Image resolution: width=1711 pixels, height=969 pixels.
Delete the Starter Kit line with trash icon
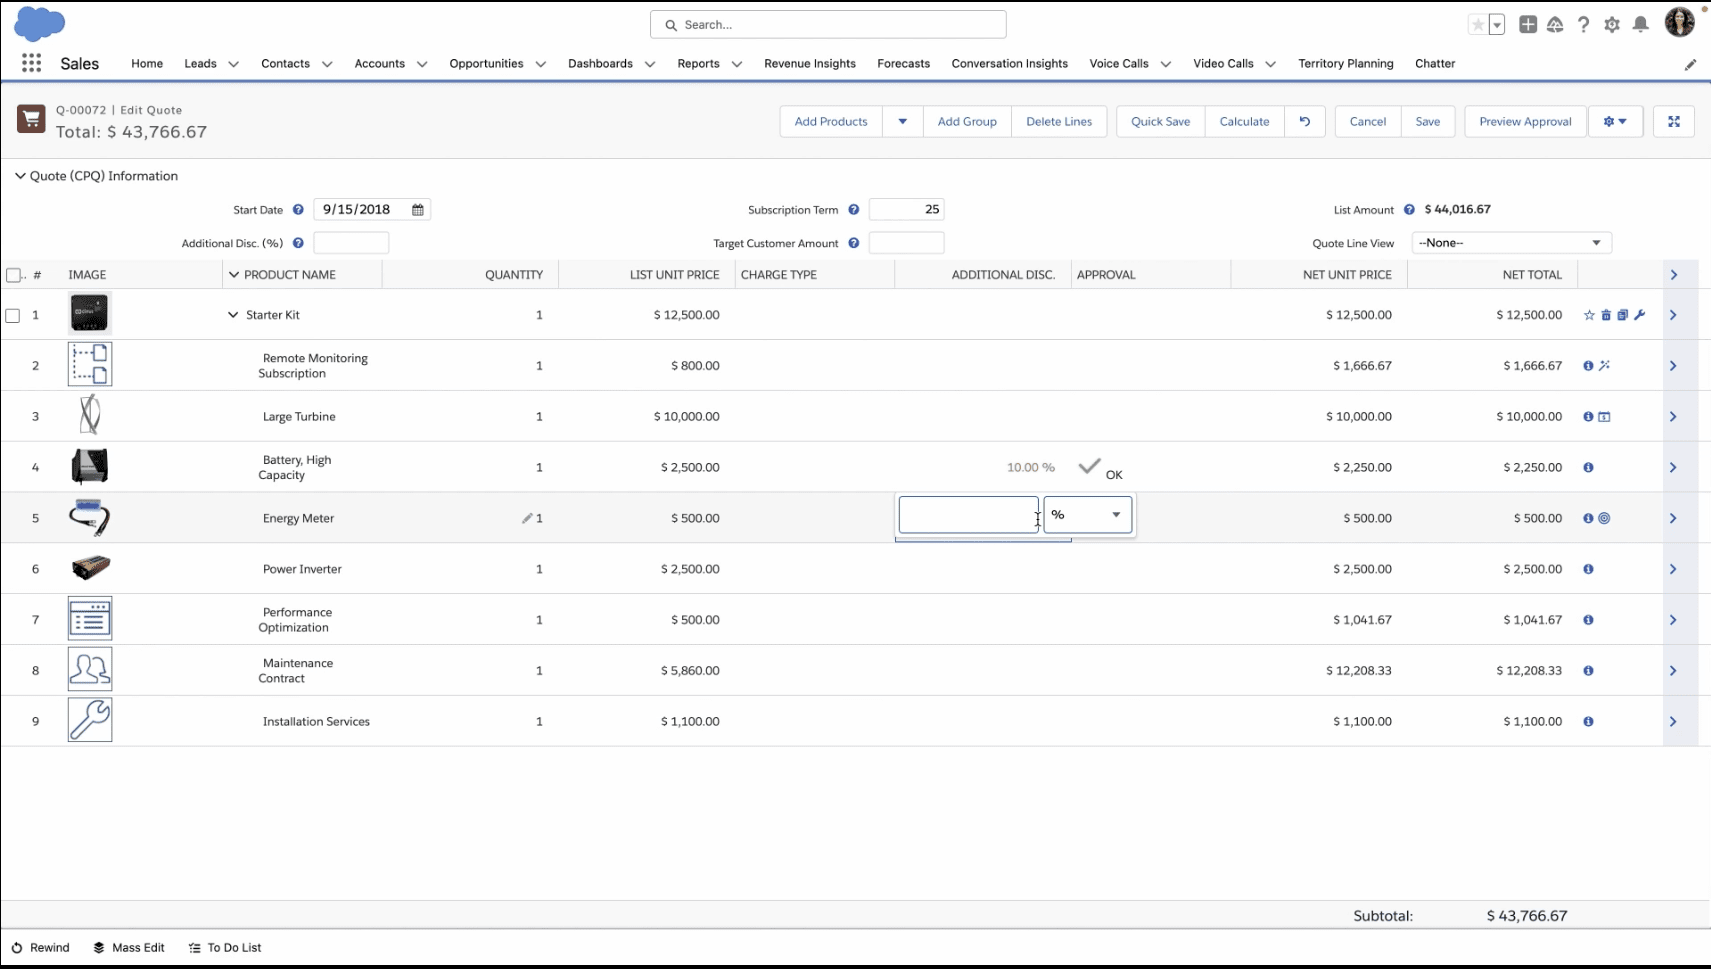coord(1606,315)
